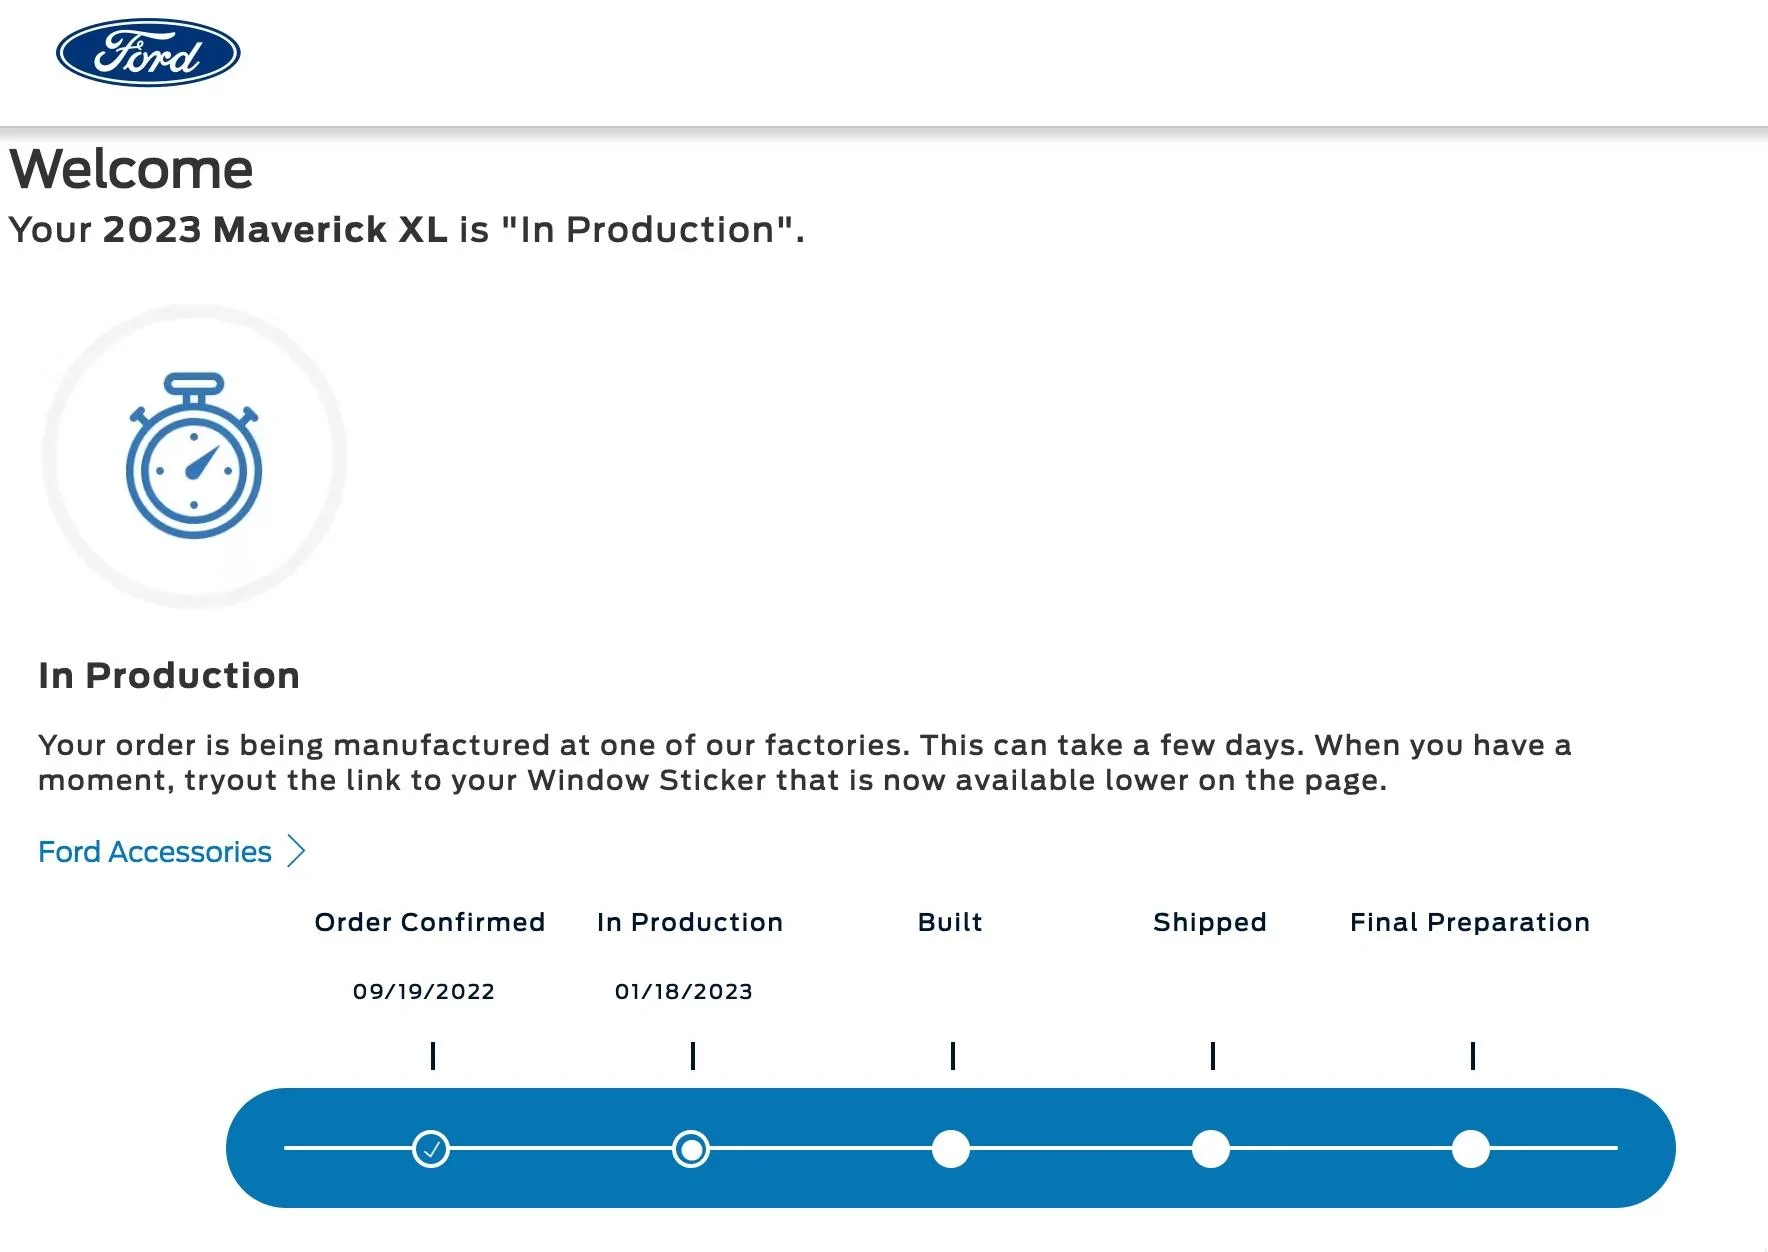Viewport: 1768px width, 1252px height.
Task: Click the Order Confirmed stage label
Action: tap(430, 922)
